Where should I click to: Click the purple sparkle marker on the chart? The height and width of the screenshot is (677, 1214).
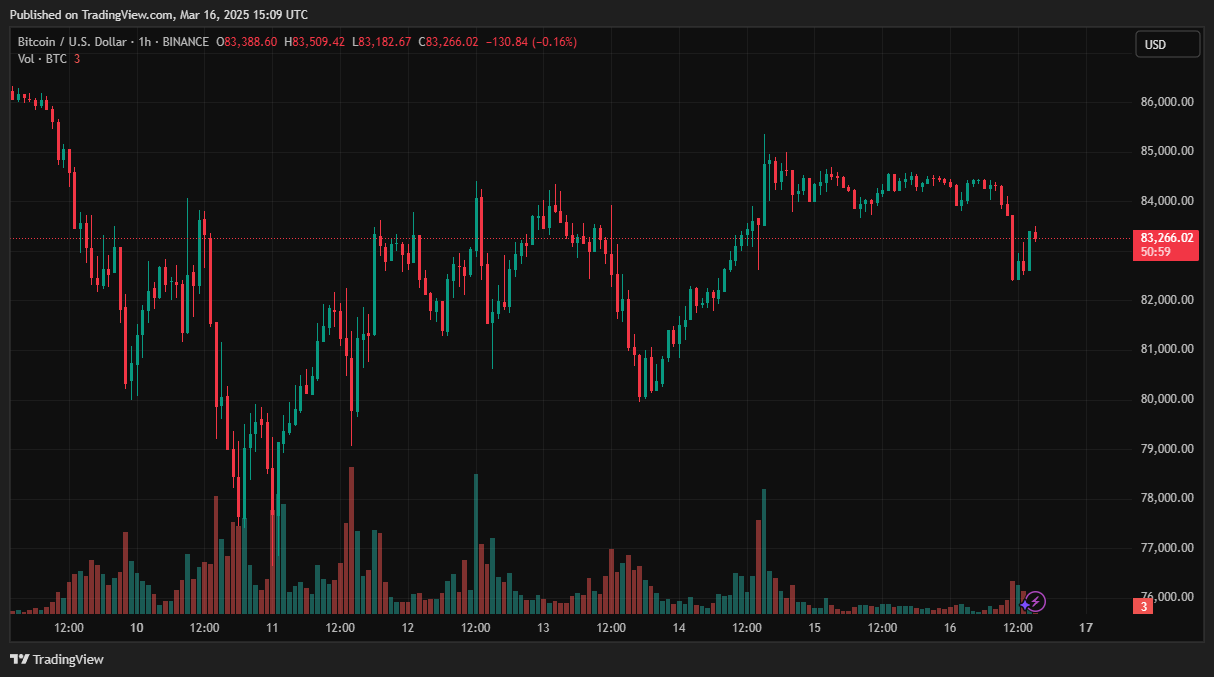[1024, 604]
